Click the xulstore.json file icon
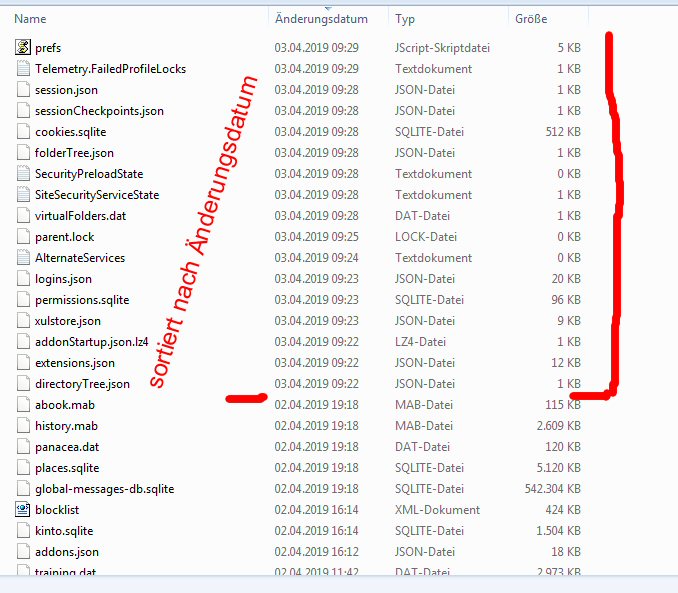 23,320
